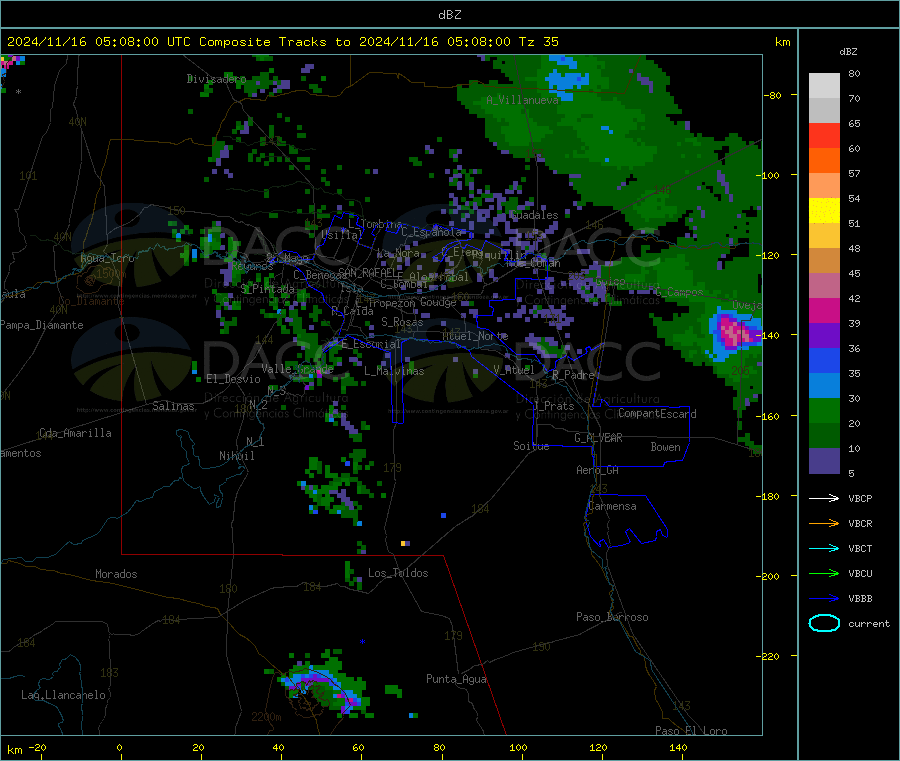Click the orange VBCR arrow in legend
This screenshot has height=761, width=900.
click(x=824, y=523)
